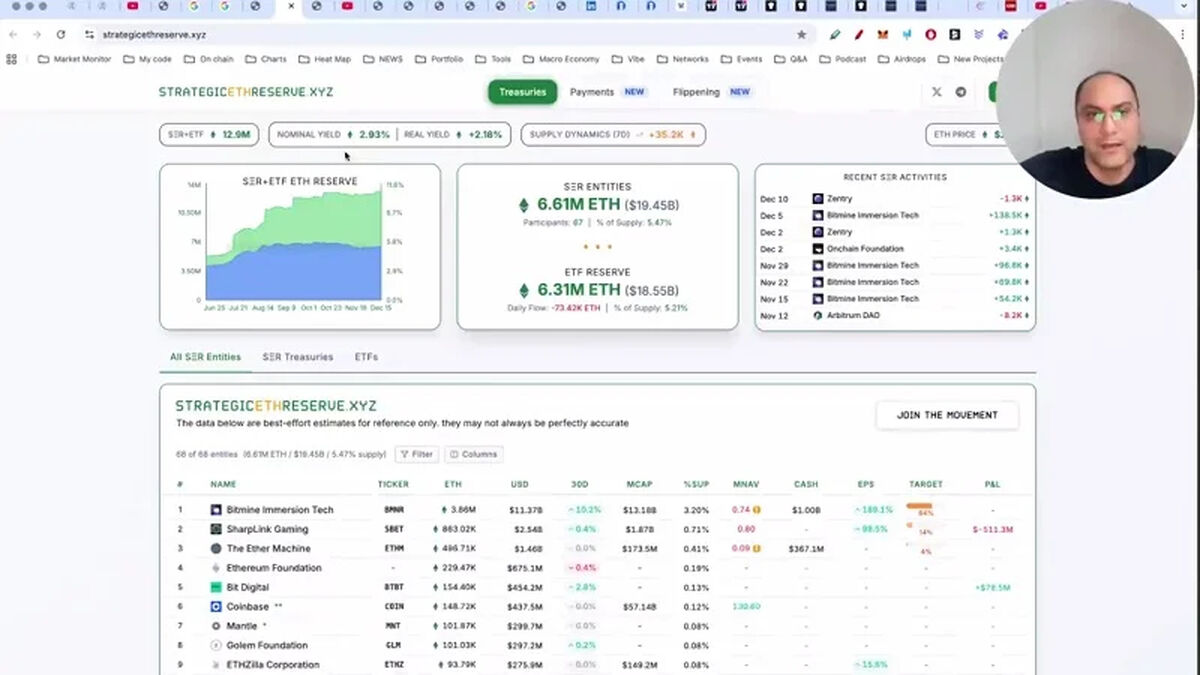Click the Onchain Foundation logo in recent activities
The image size is (1200, 675).
pos(817,248)
